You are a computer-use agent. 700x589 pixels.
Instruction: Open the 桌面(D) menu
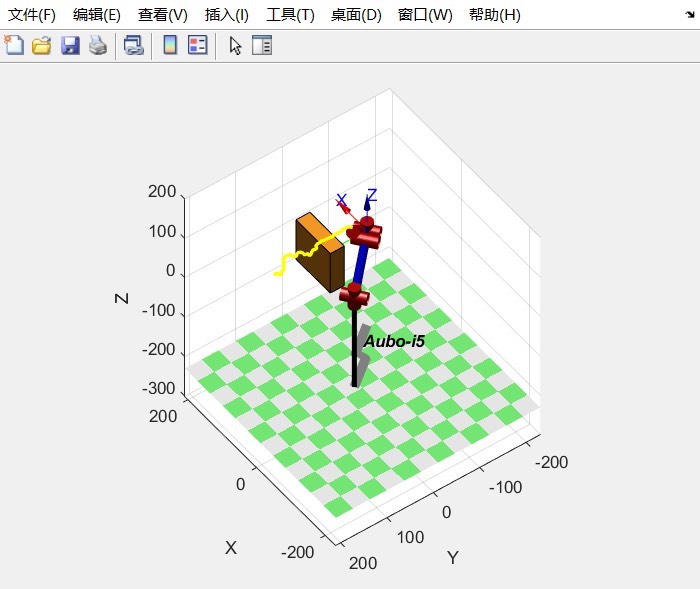[356, 15]
